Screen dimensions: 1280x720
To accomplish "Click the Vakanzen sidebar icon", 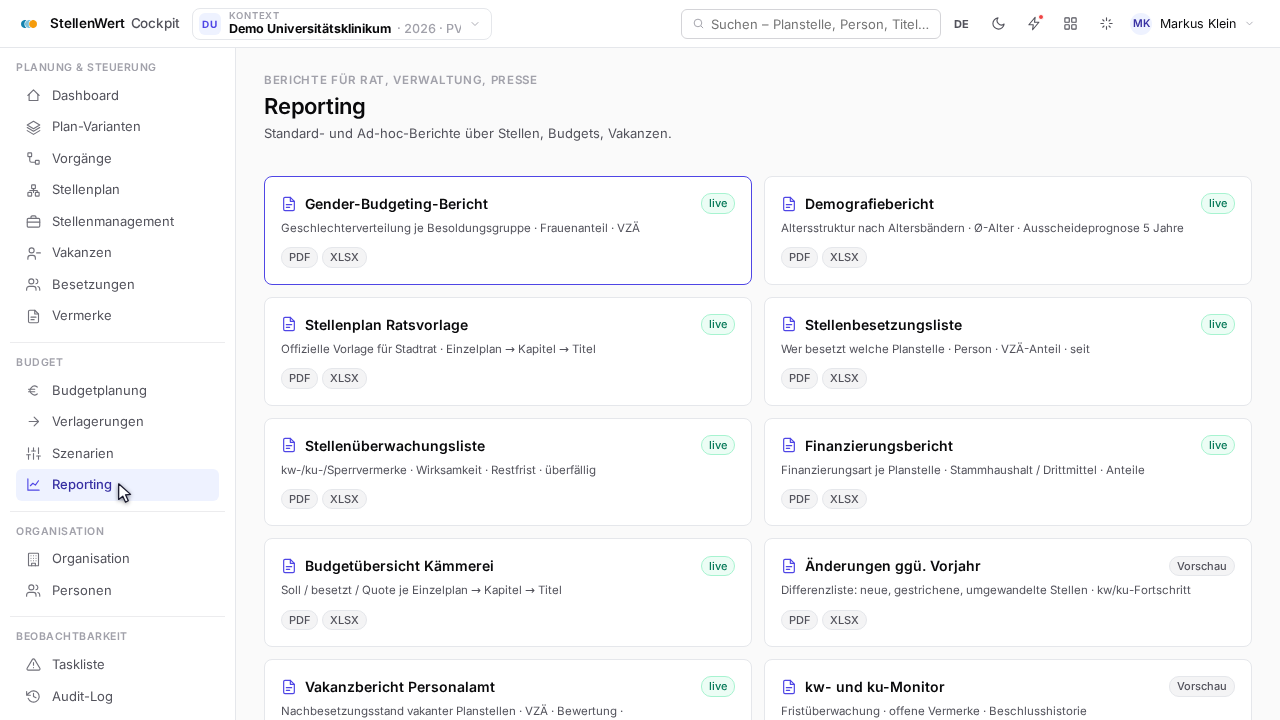I will (x=33, y=253).
